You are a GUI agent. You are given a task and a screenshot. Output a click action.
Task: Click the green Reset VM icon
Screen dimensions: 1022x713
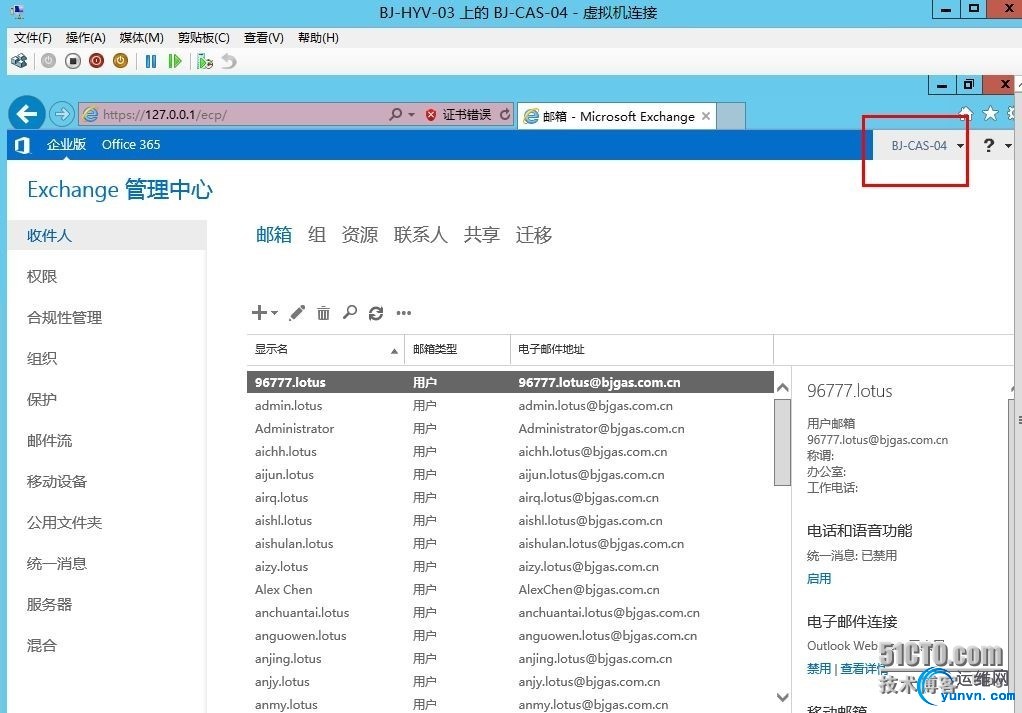pos(175,61)
